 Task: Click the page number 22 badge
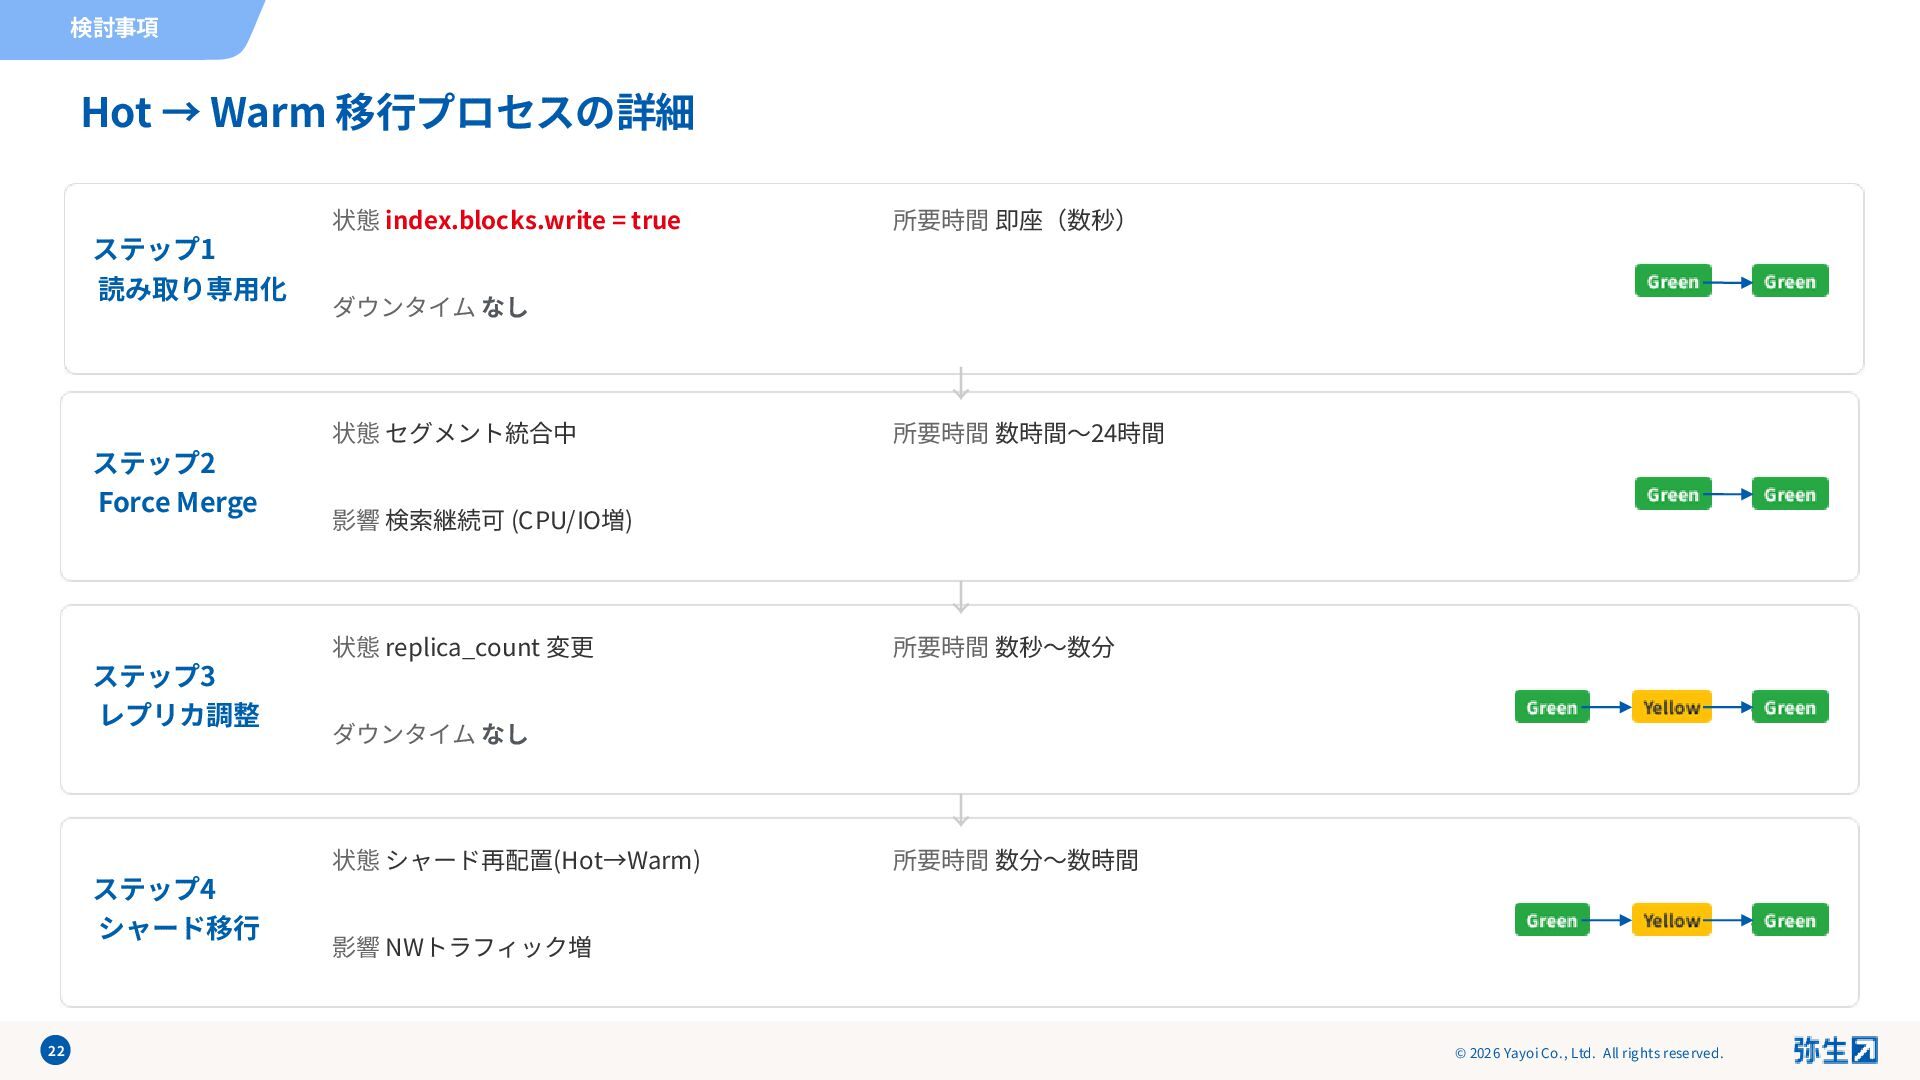click(56, 1050)
